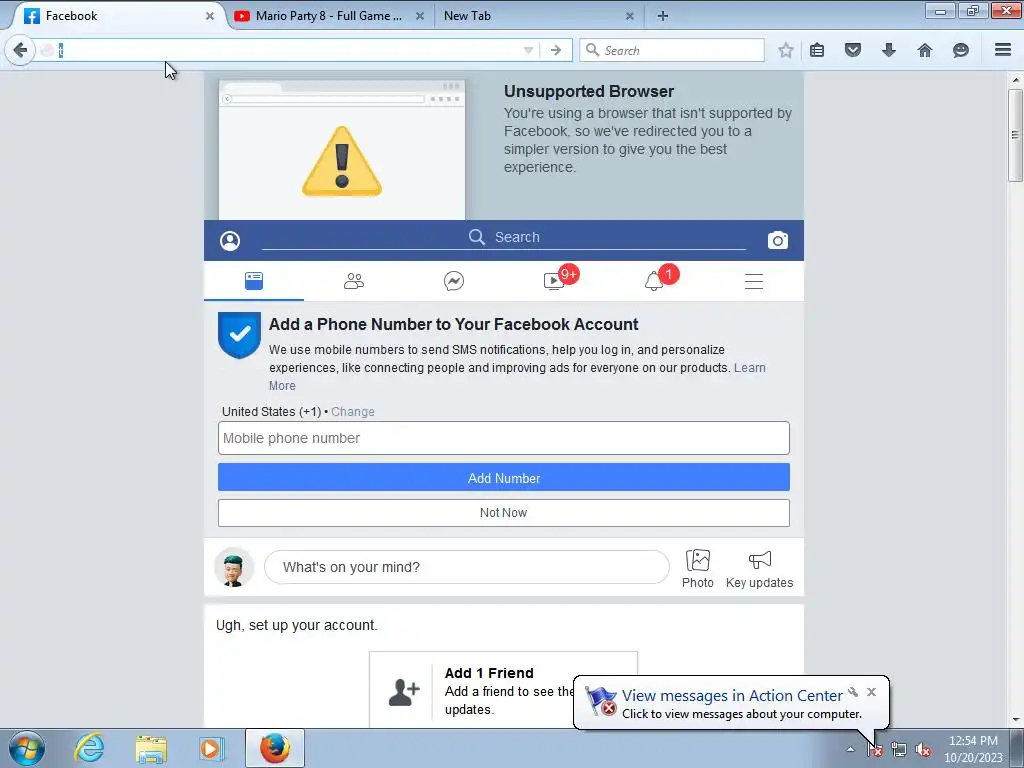Open the Watch videos tab icon
The image size is (1024, 768).
554,281
